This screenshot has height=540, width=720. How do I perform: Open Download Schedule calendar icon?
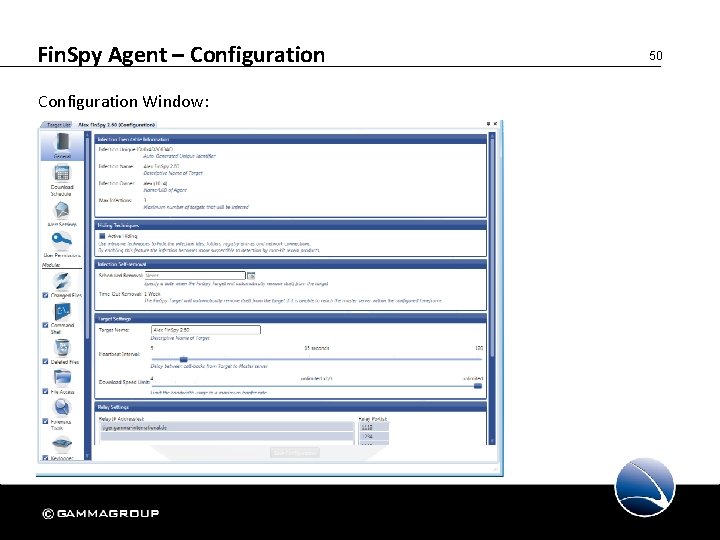point(62,174)
